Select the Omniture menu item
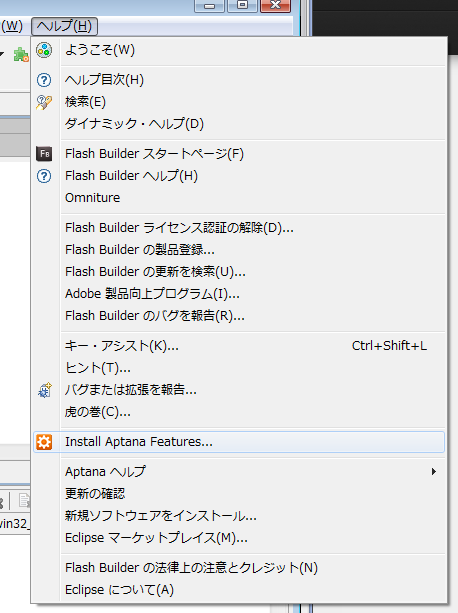Image resolution: width=458 pixels, height=613 pixels. (239, 198)
